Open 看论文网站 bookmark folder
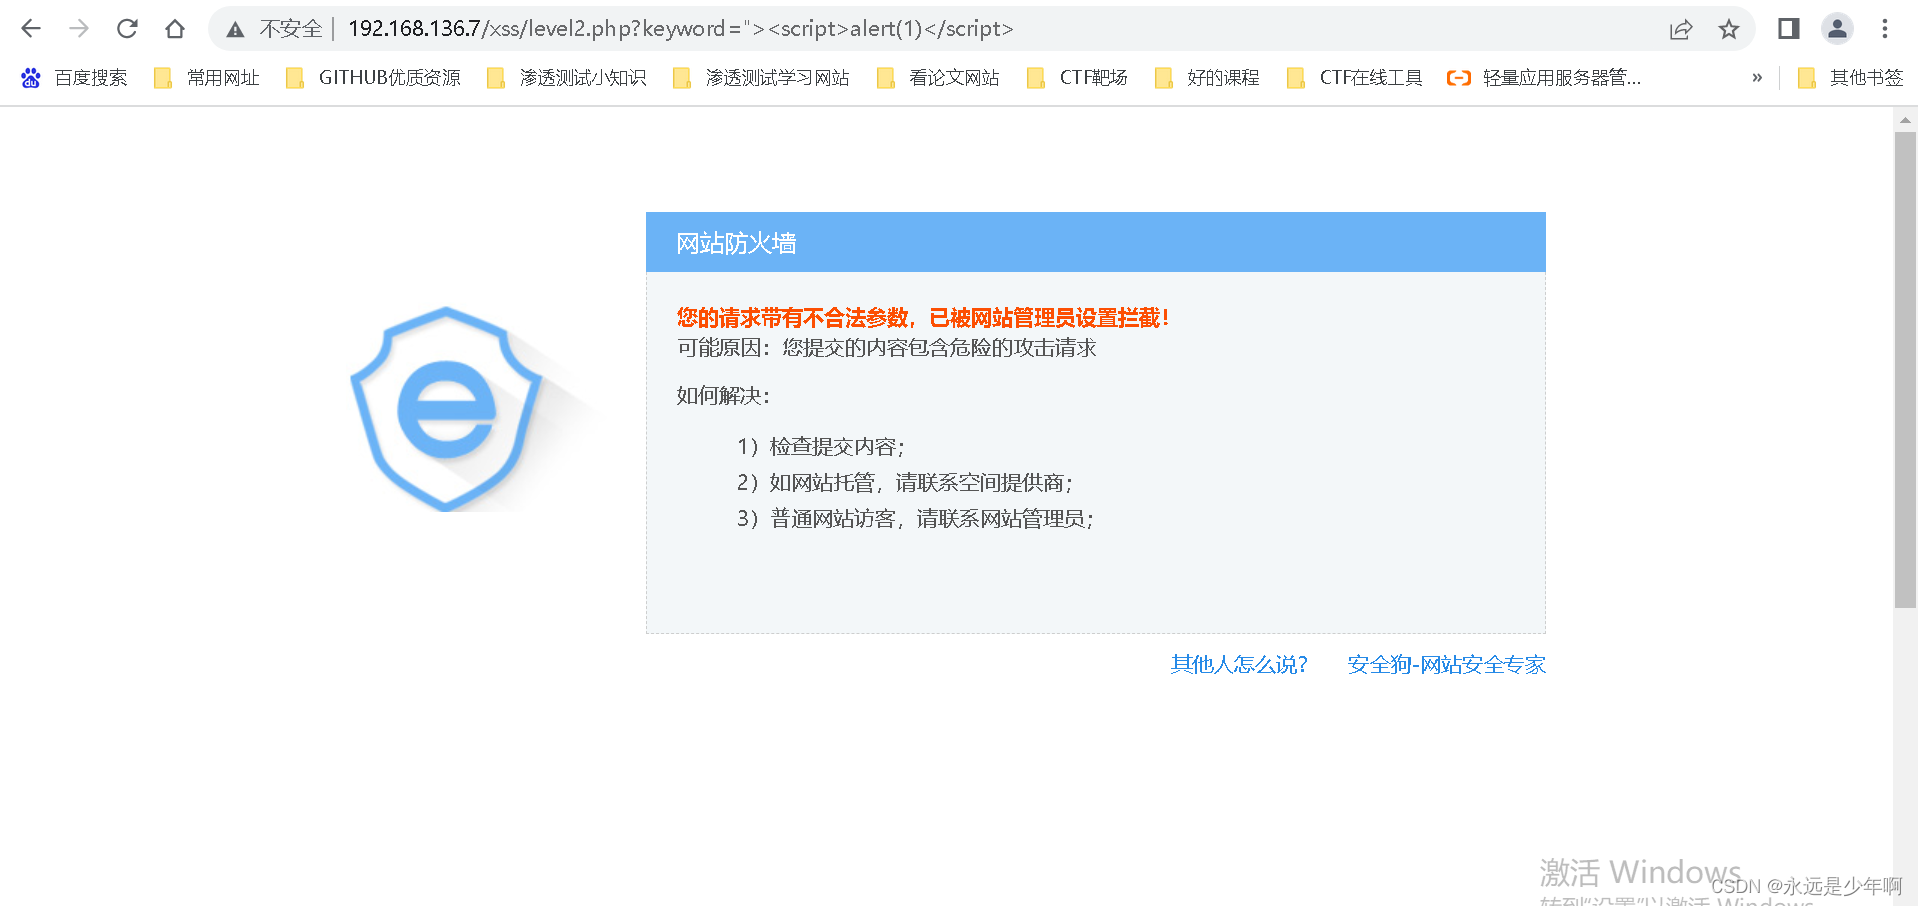The height and width of the screenshot is (906, 1918). pyautogui.click(x=938, y=78)
